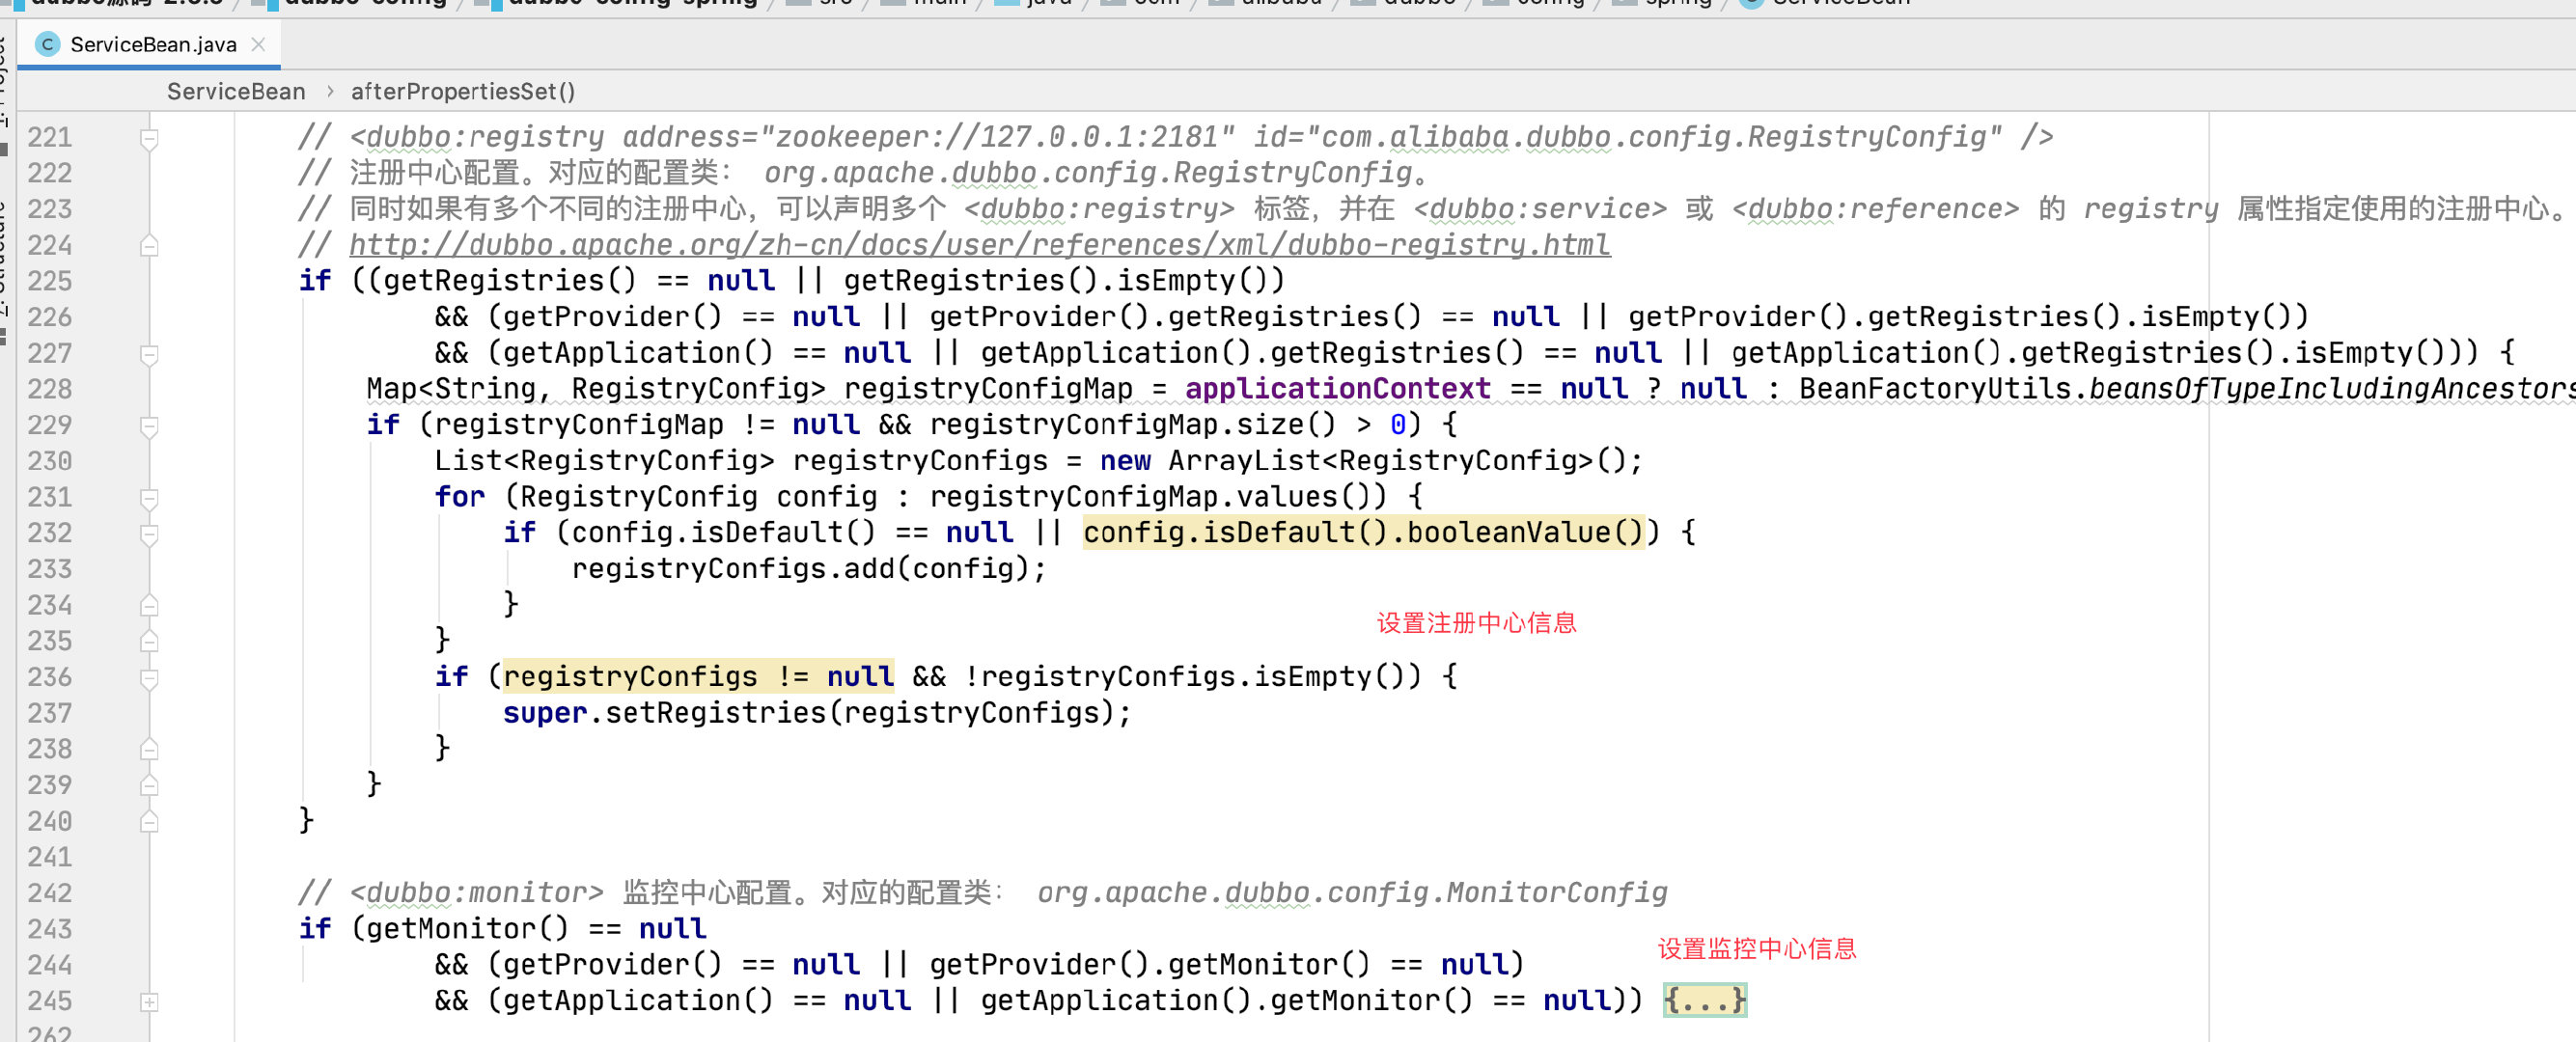Click the applicationContext field on line 228
2576x1042 pixels.
click(1337, 389)
